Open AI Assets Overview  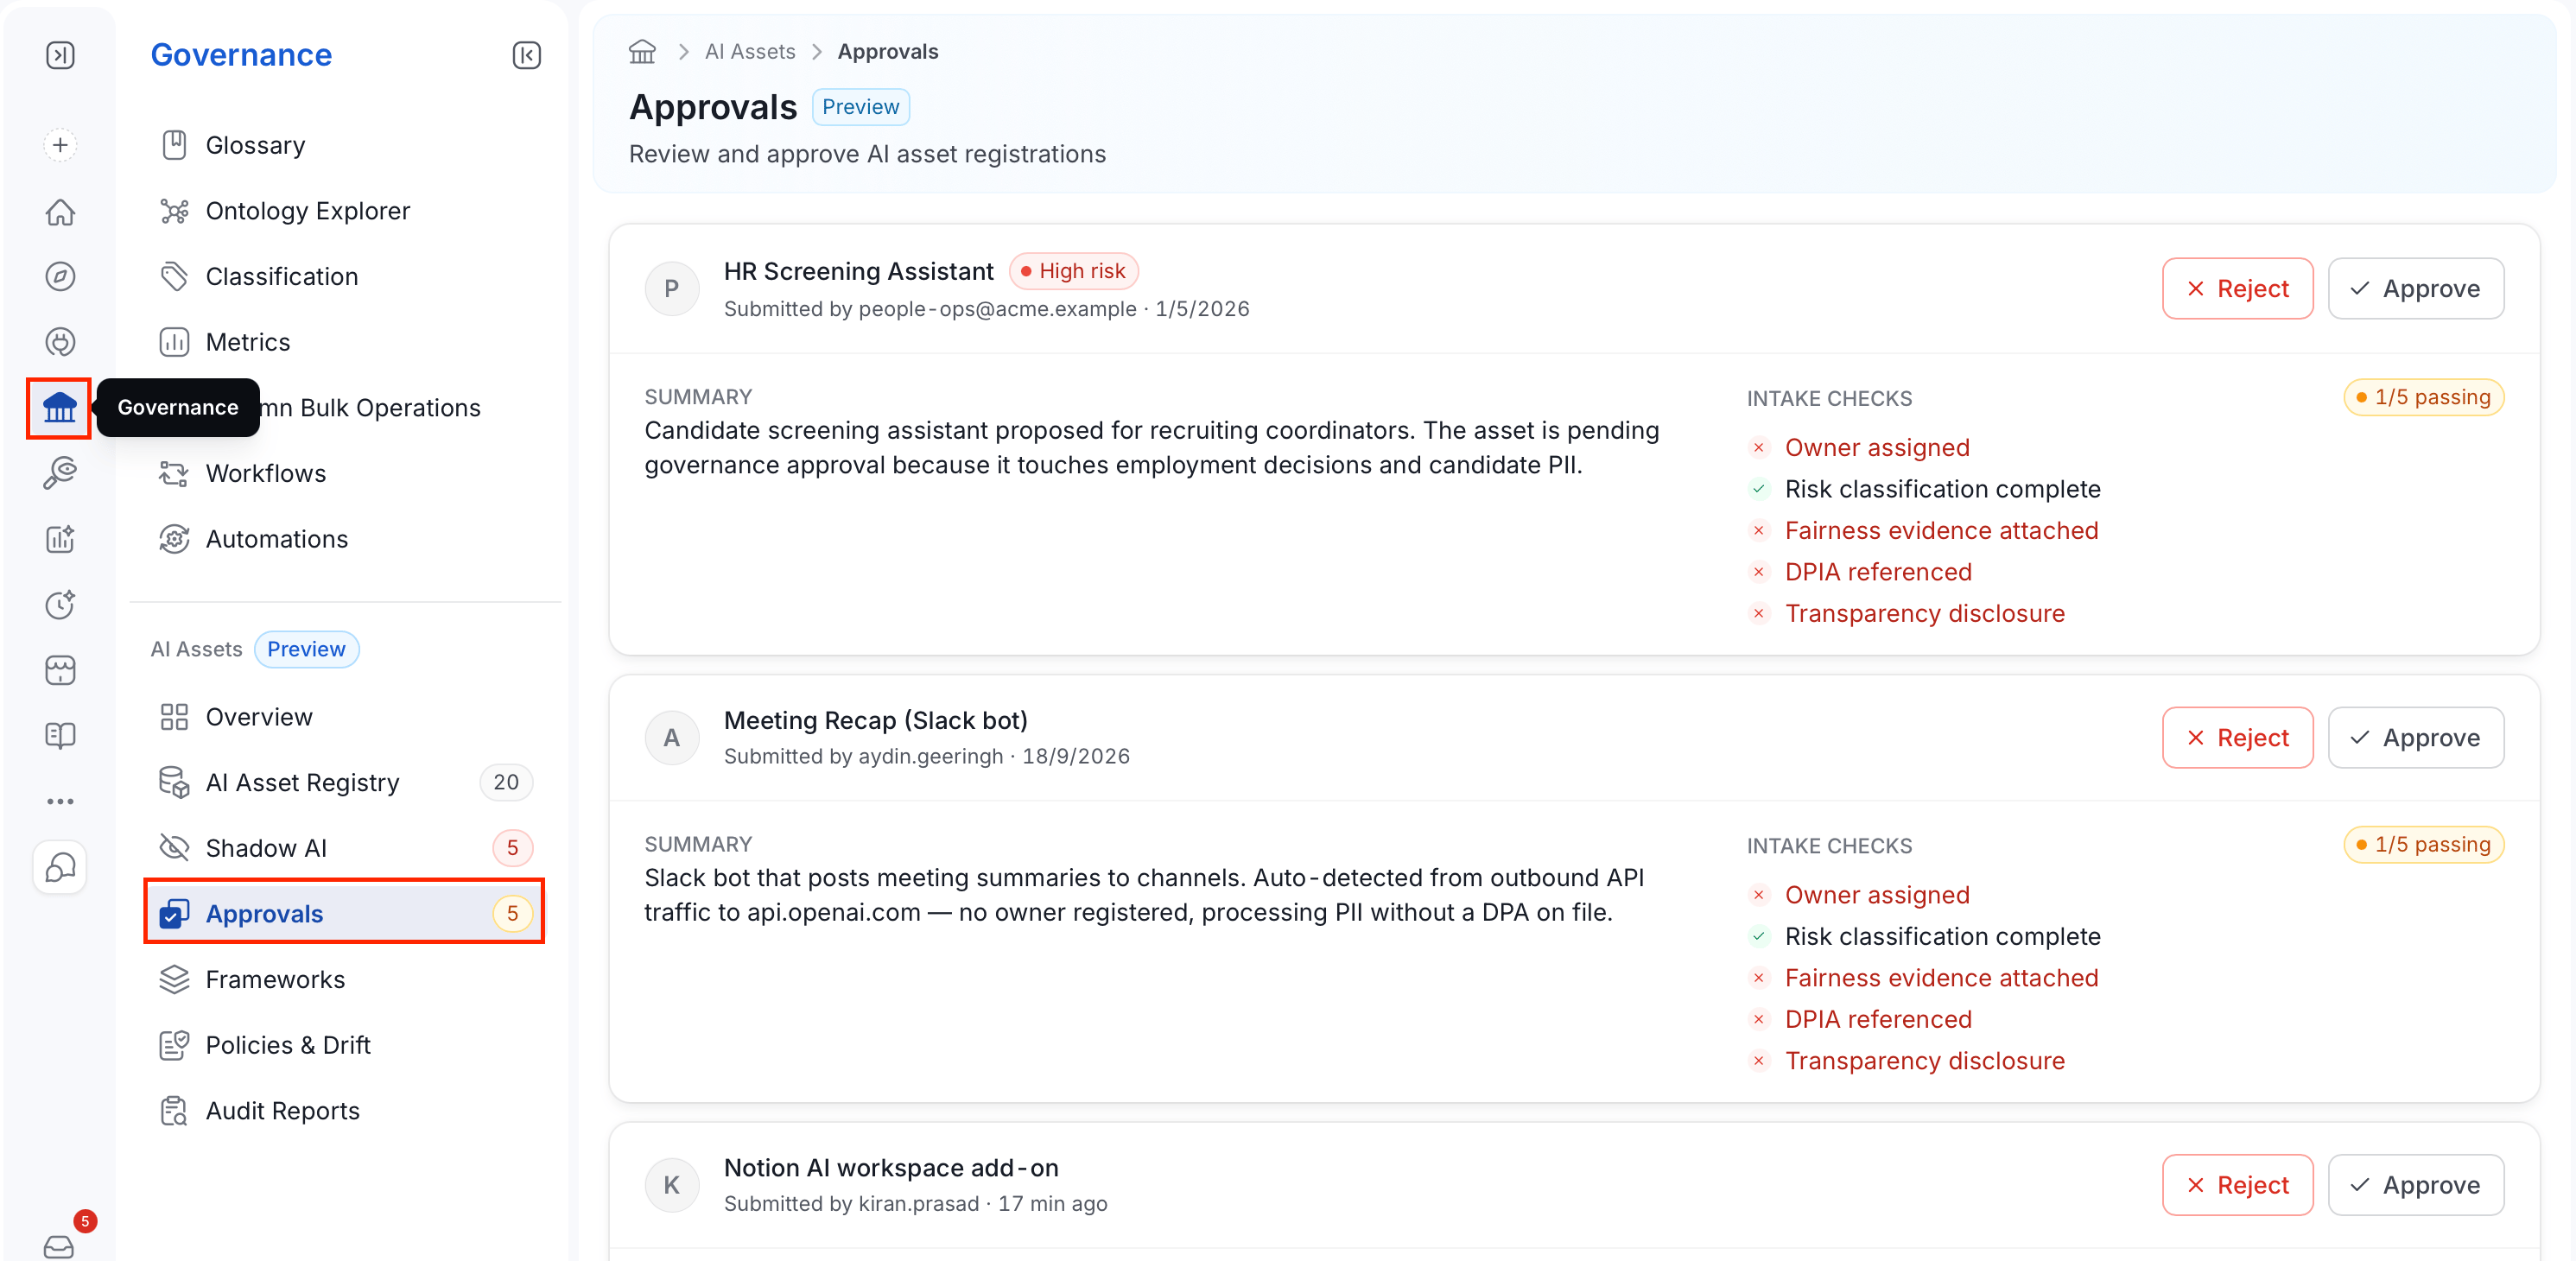click(344, 717)
